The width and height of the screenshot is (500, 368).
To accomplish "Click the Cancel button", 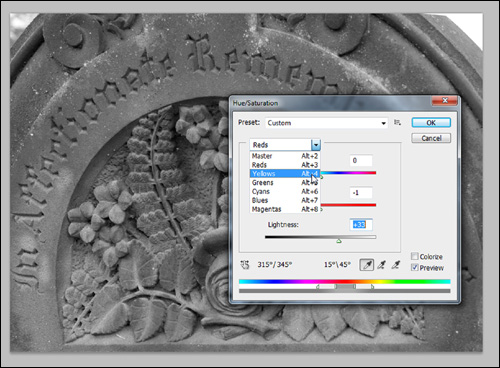I will 431,138.
